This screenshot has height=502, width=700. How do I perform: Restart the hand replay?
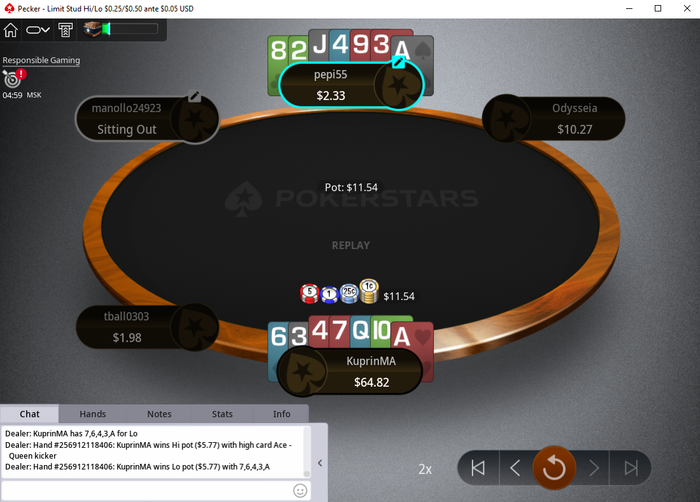click(554, 468)
